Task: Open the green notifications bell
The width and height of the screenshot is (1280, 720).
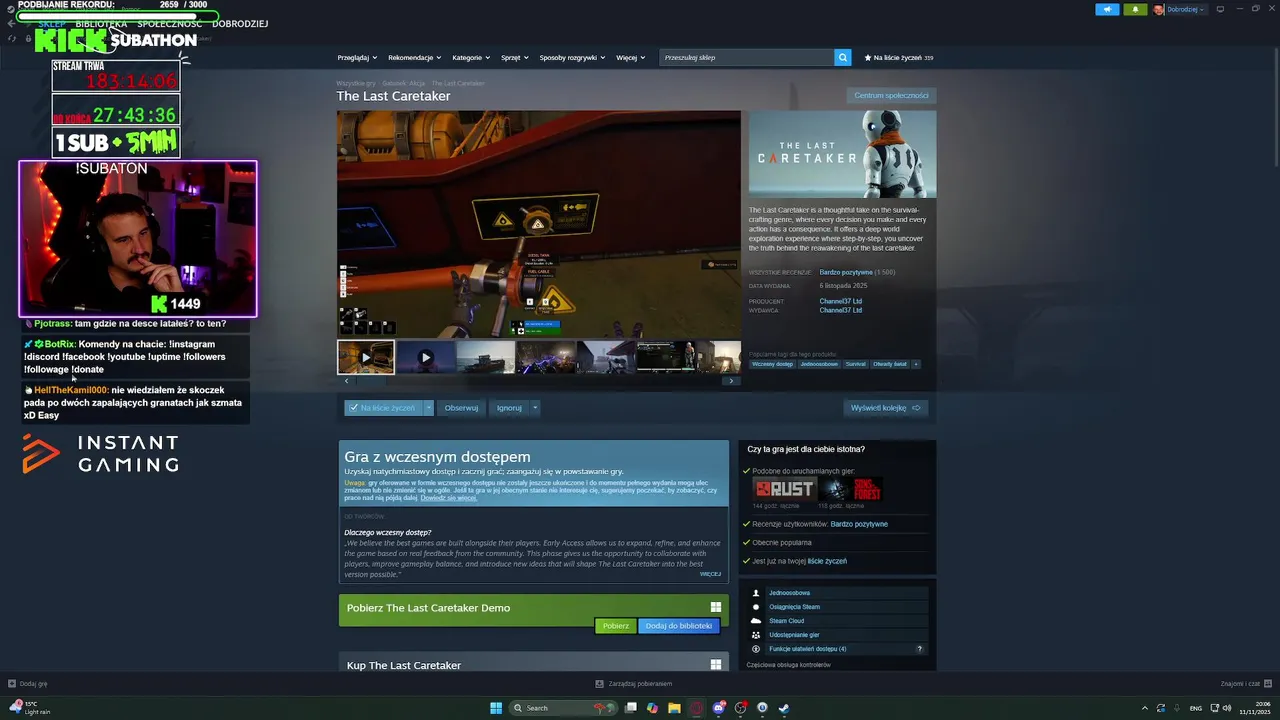Action: pyautogui.click(x=1135, y=9)
